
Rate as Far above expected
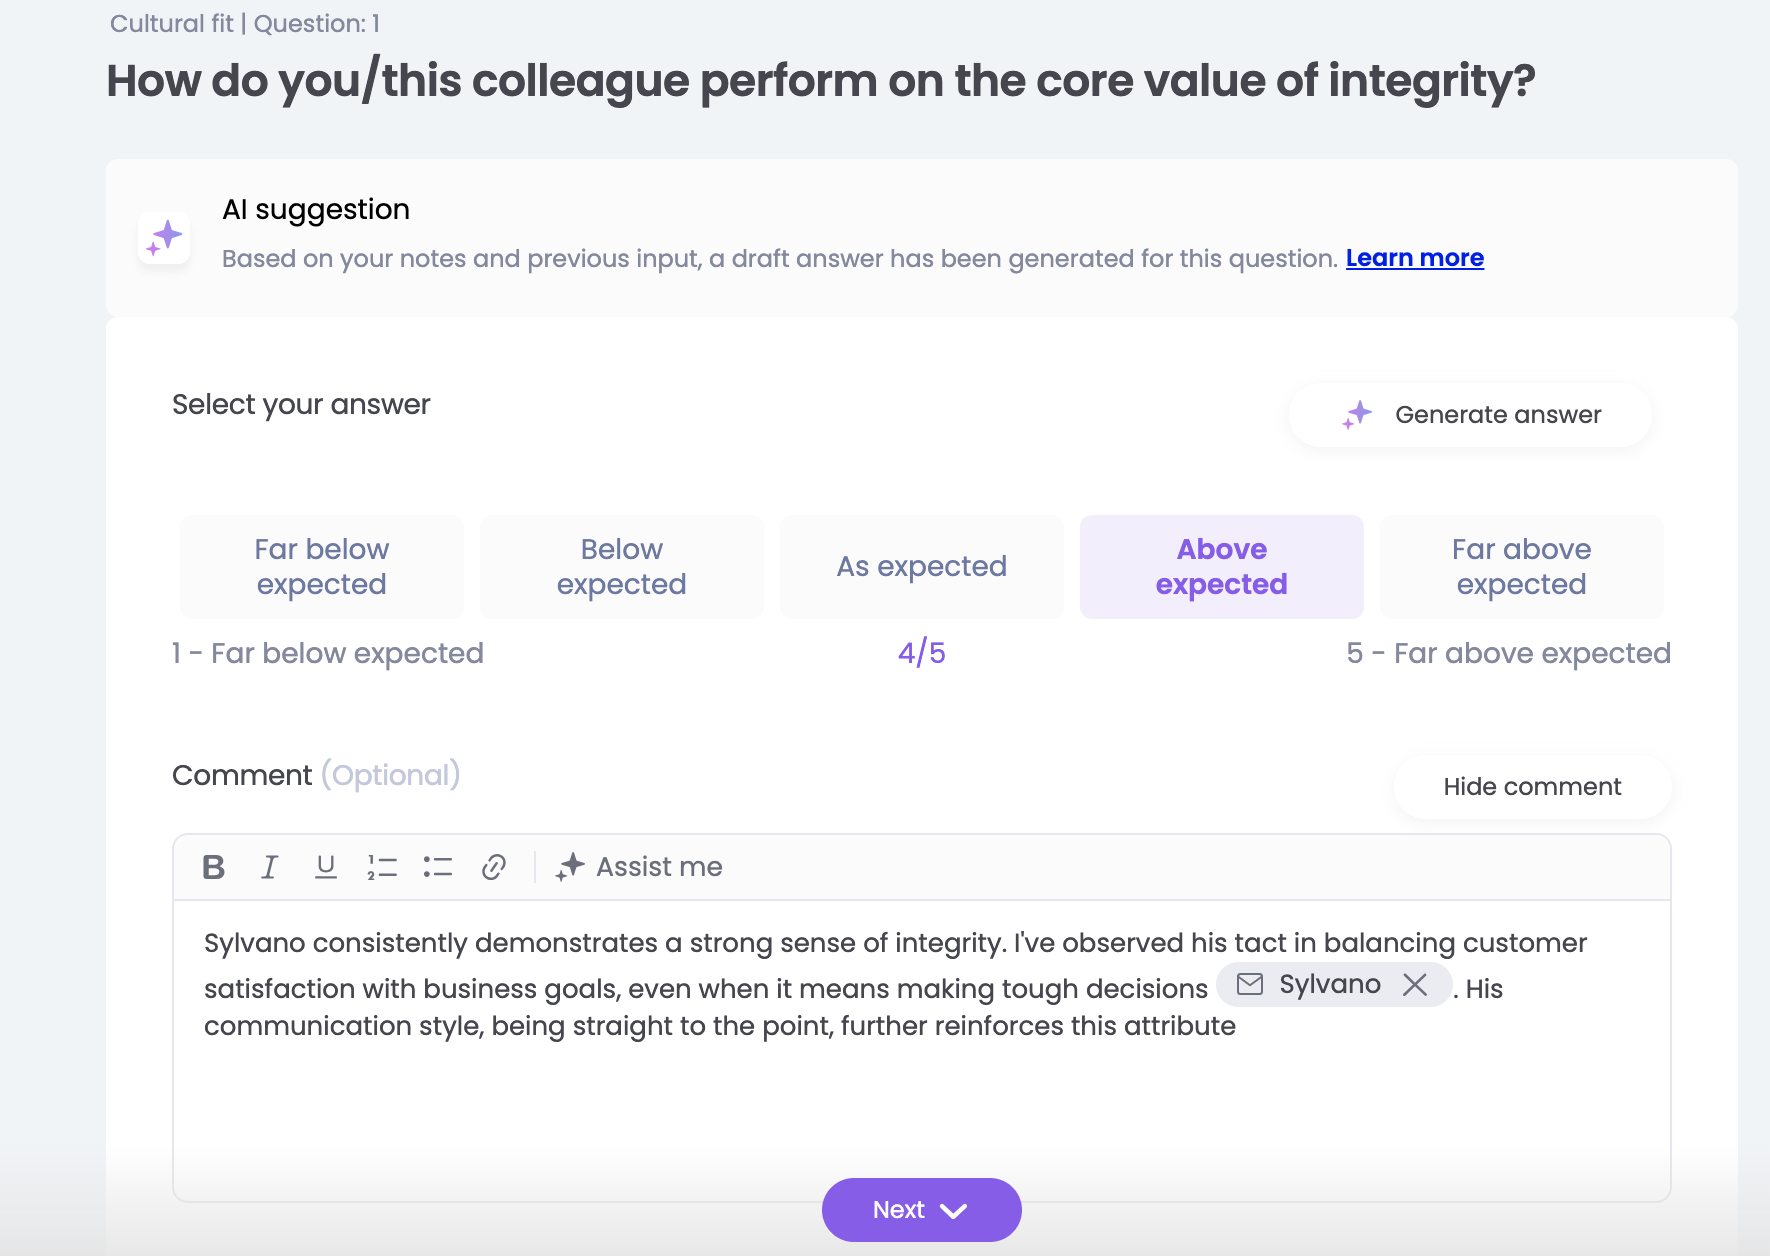point(1521,567)
